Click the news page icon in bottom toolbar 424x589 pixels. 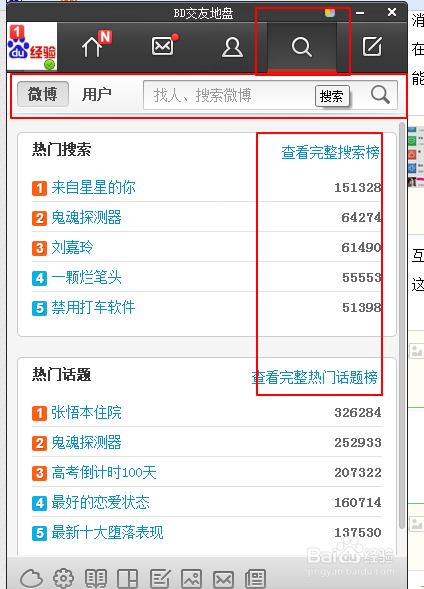click(x=255, y=578)
